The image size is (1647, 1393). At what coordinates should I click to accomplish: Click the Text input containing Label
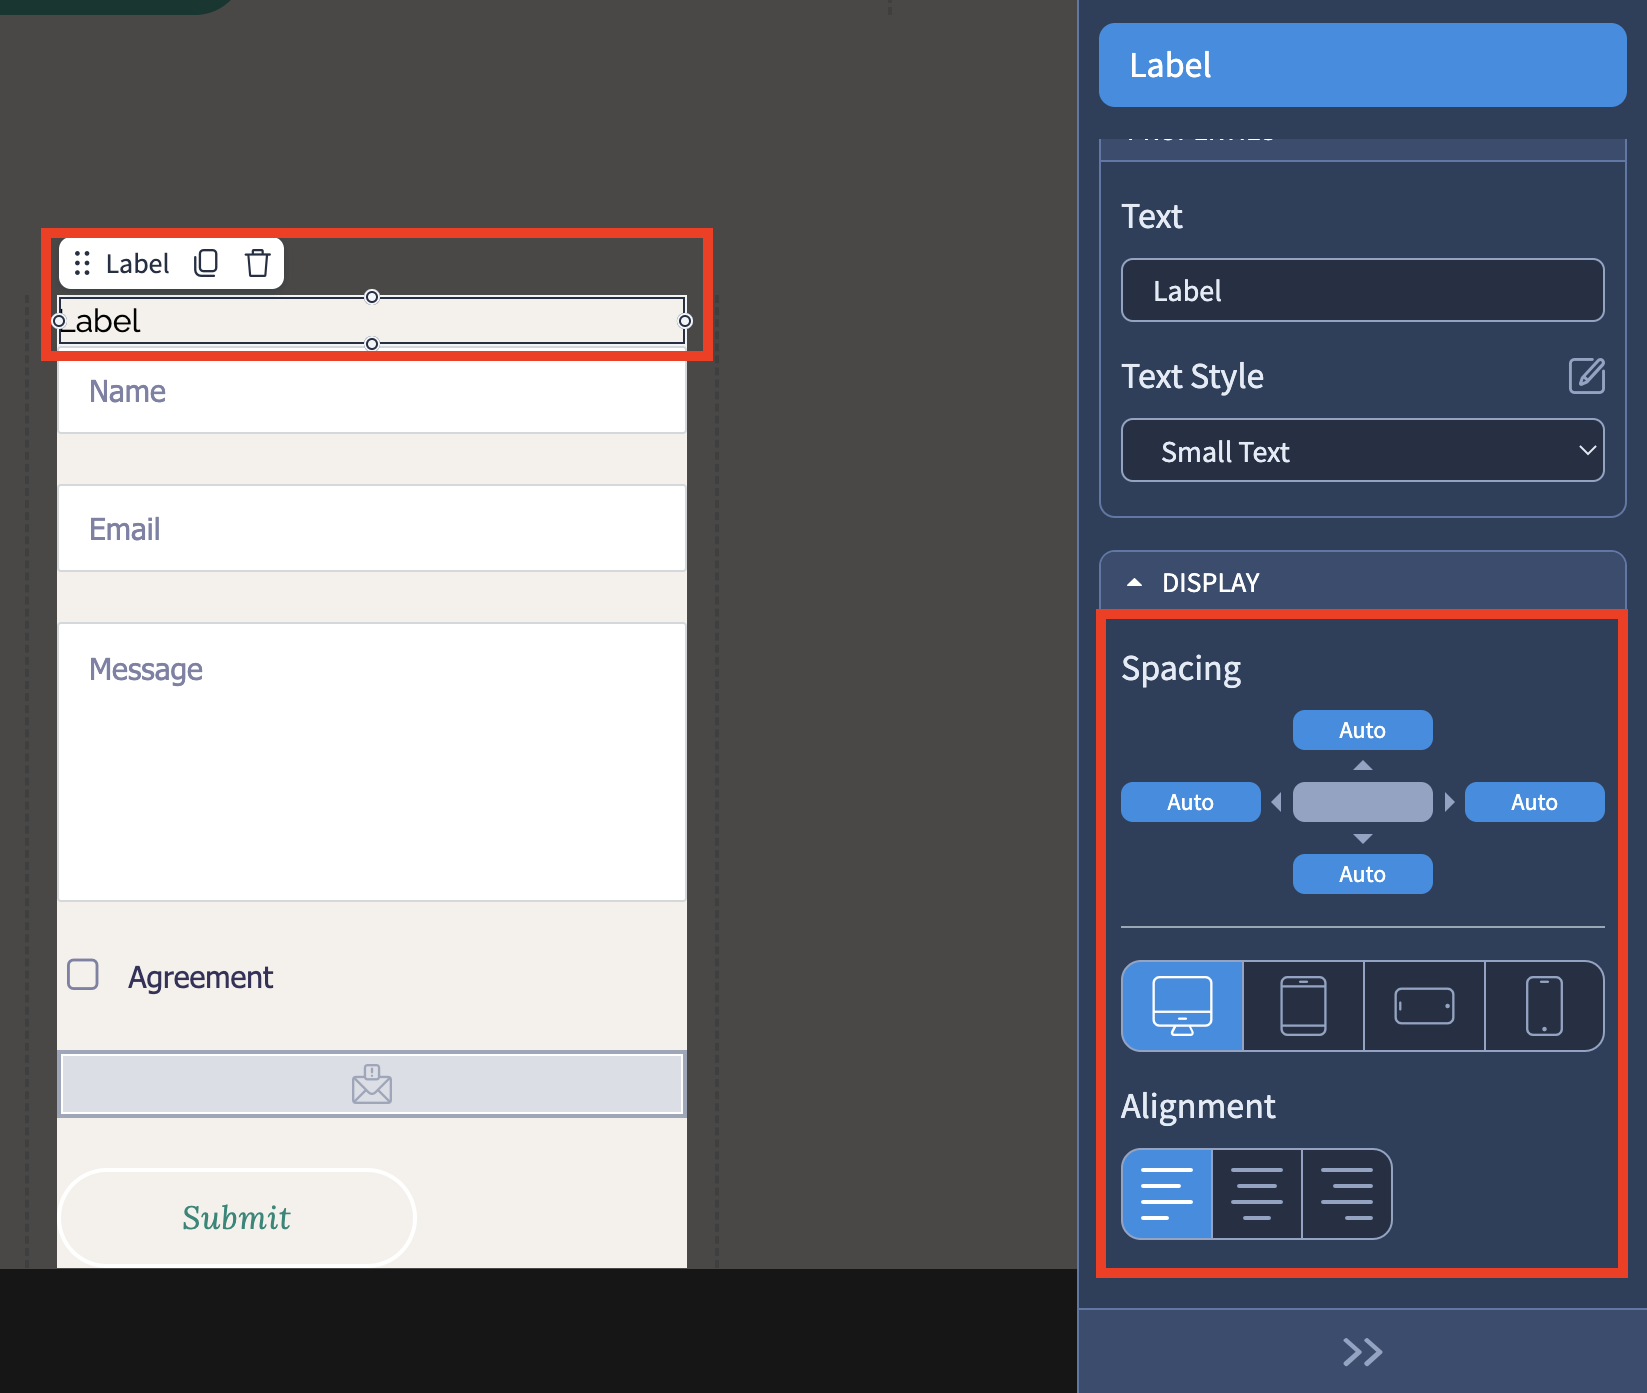(1362, 290)
